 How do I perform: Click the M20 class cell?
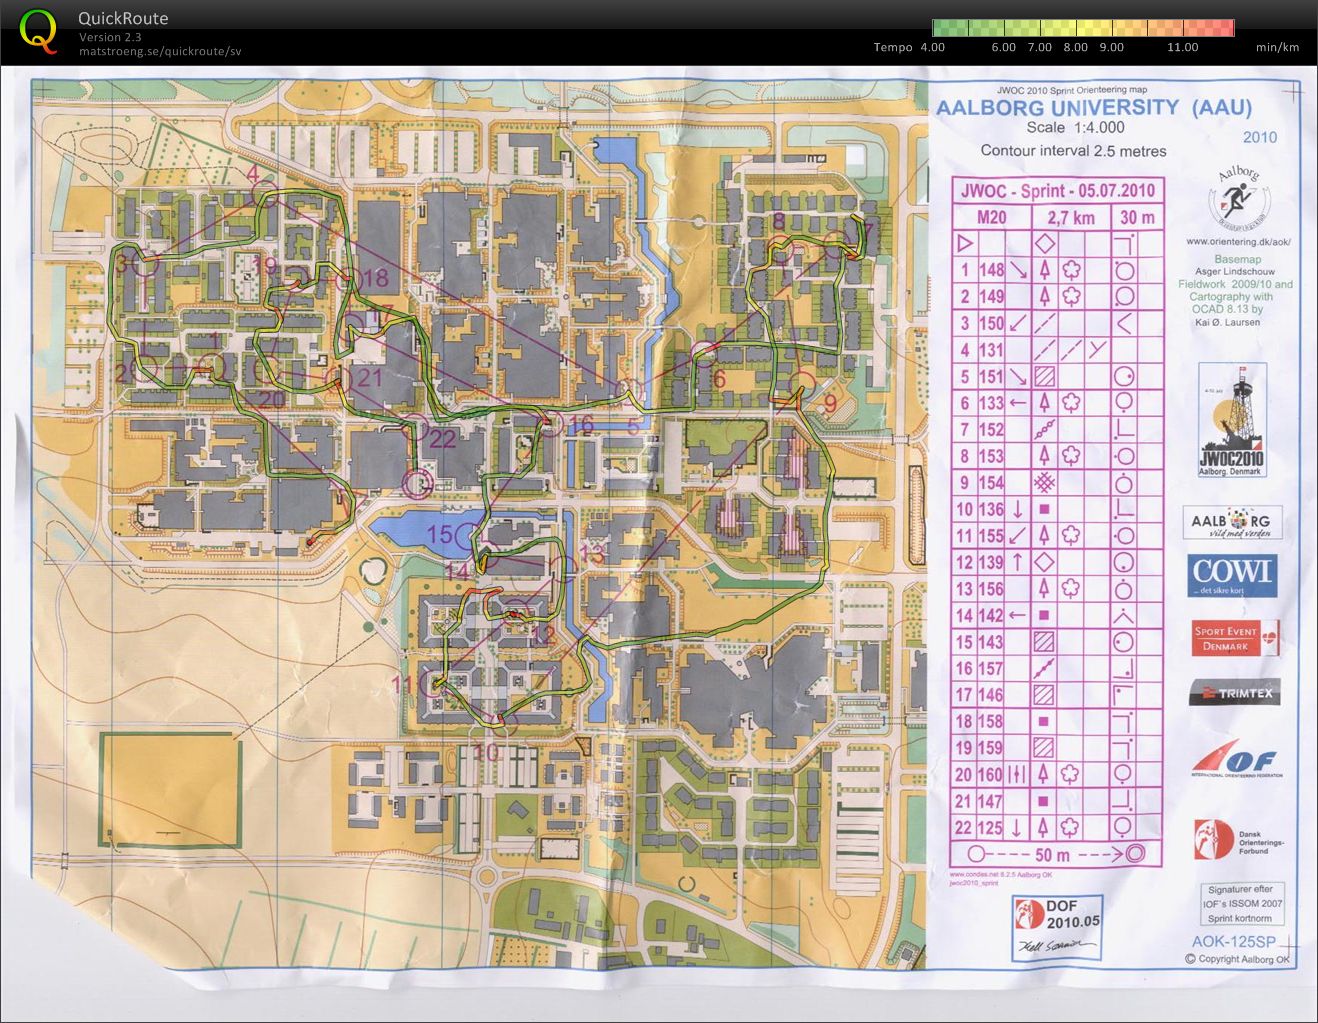[991, 217]
